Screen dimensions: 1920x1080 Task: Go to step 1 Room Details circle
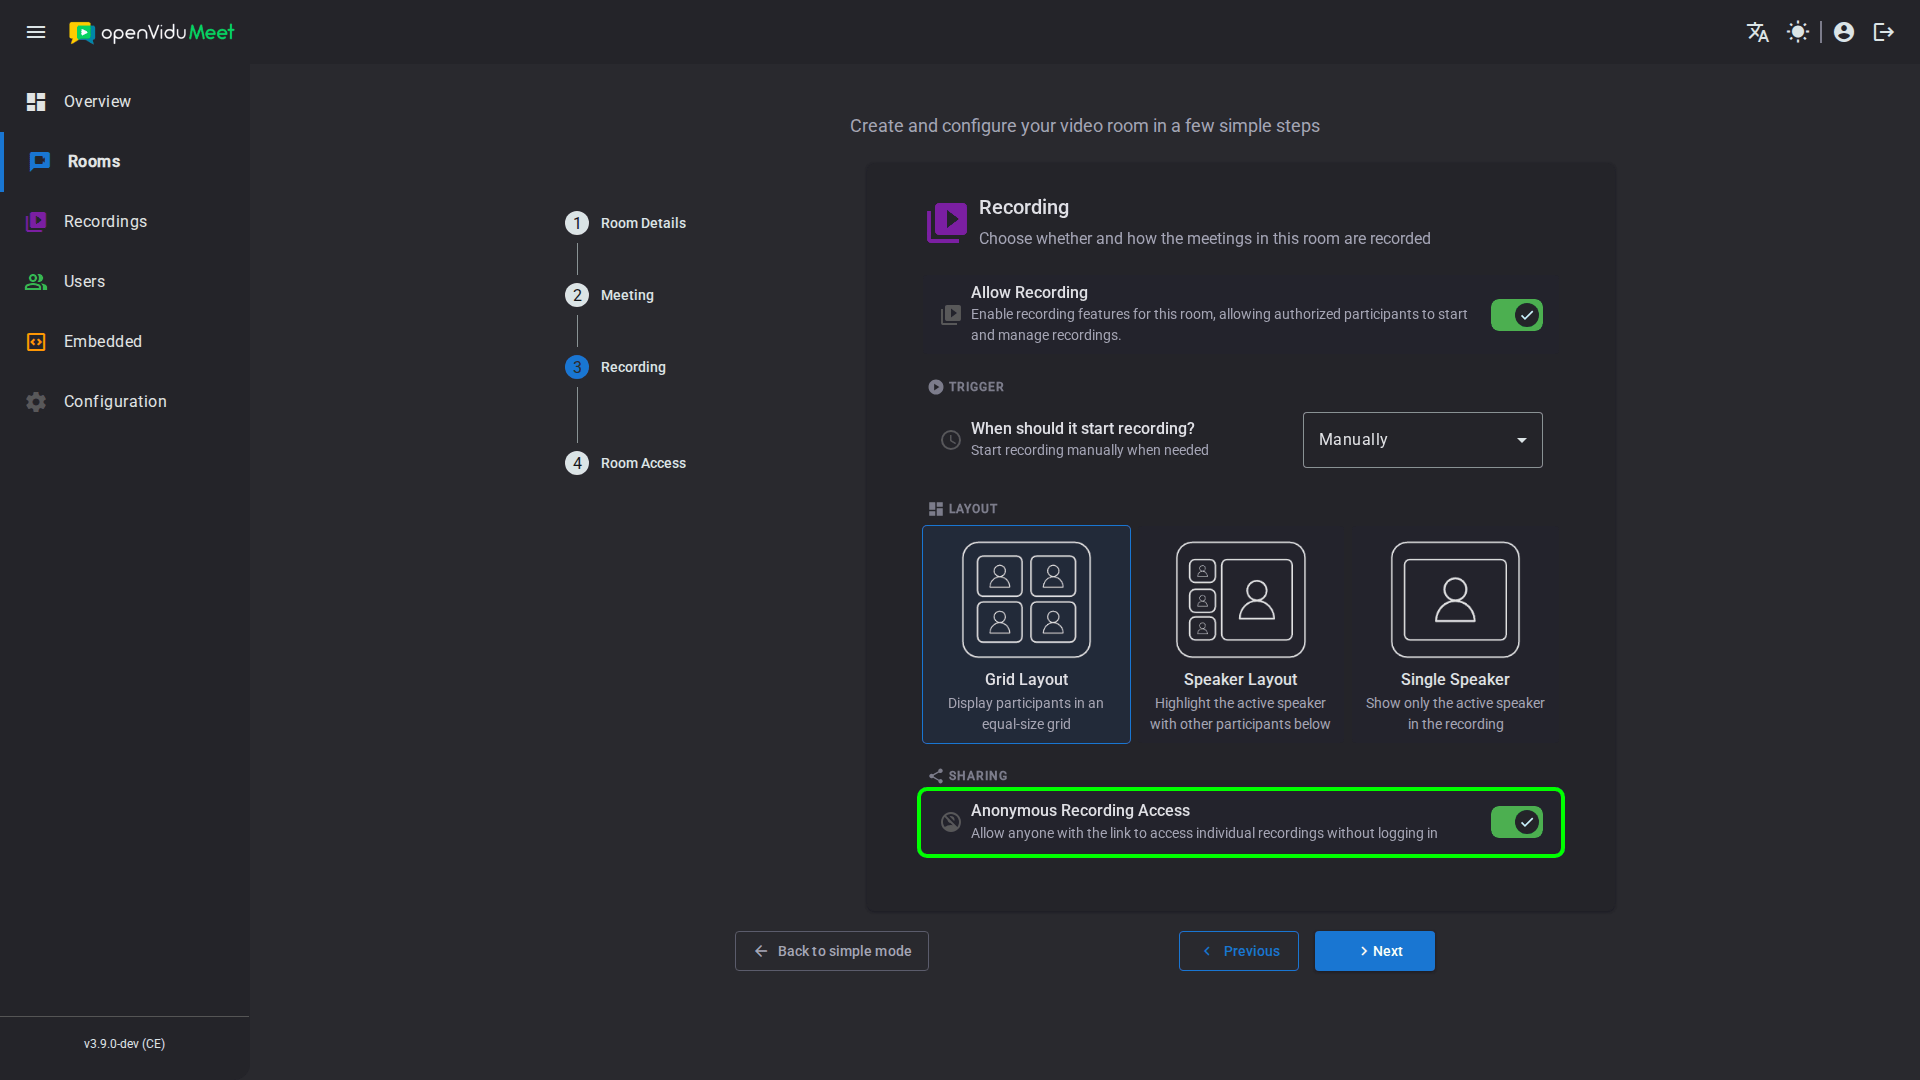pos(577,223)
